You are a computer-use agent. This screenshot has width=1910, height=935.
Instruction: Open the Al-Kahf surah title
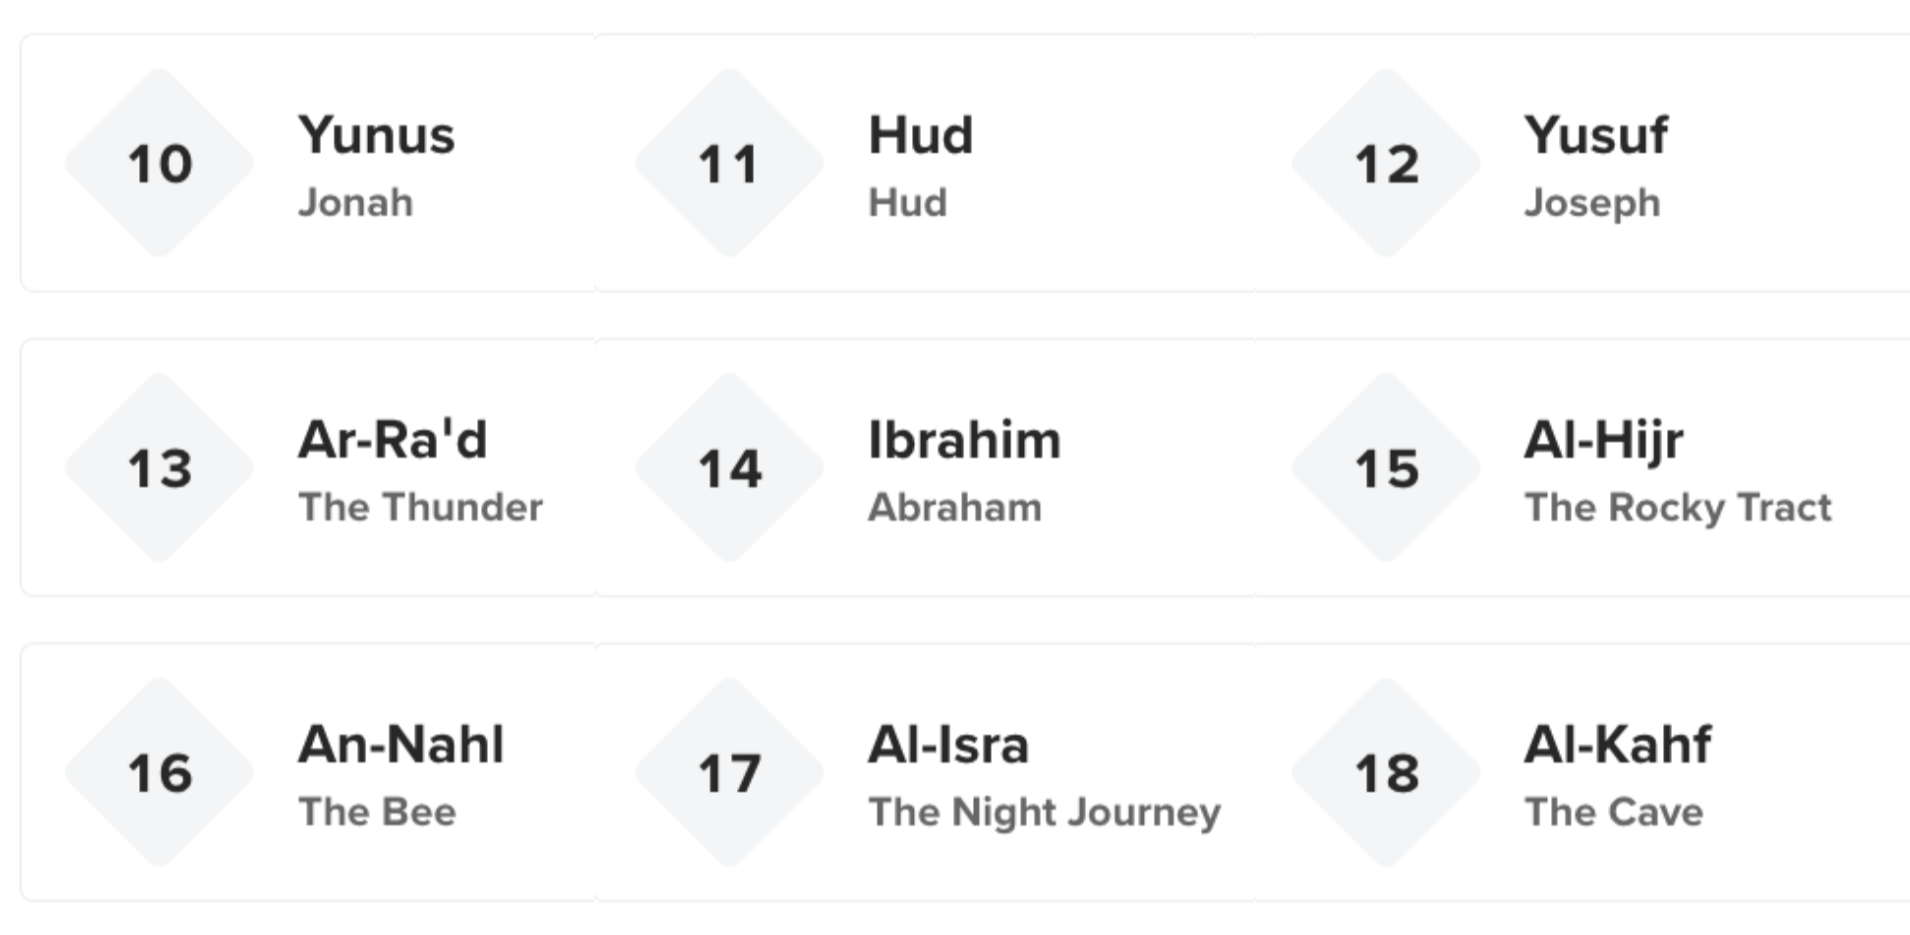(1617, 745)
